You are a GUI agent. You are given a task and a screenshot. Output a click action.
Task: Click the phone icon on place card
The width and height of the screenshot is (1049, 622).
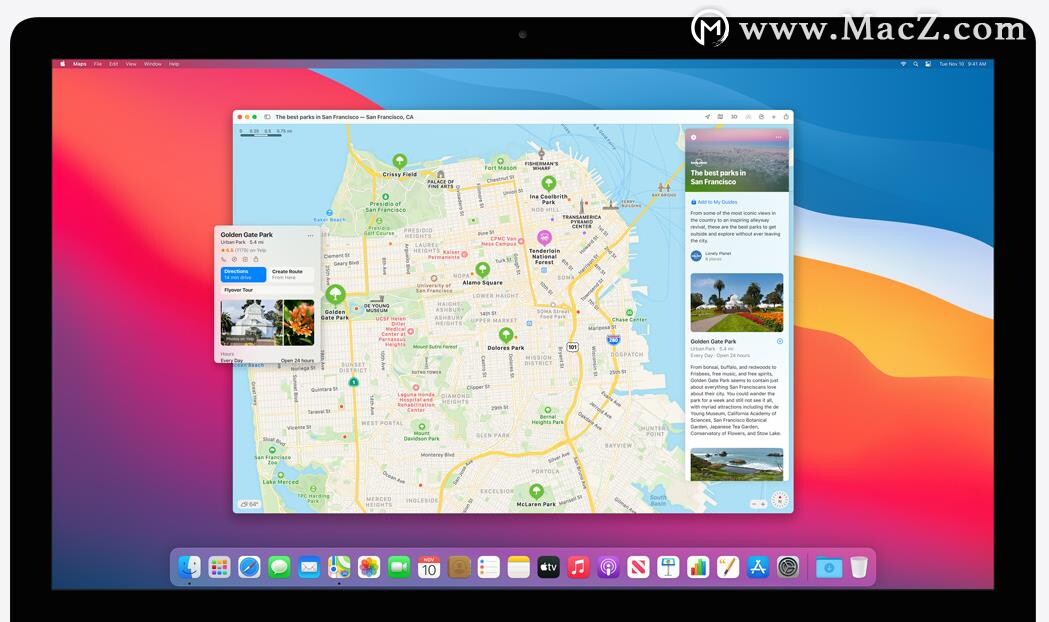pos(223,259)
